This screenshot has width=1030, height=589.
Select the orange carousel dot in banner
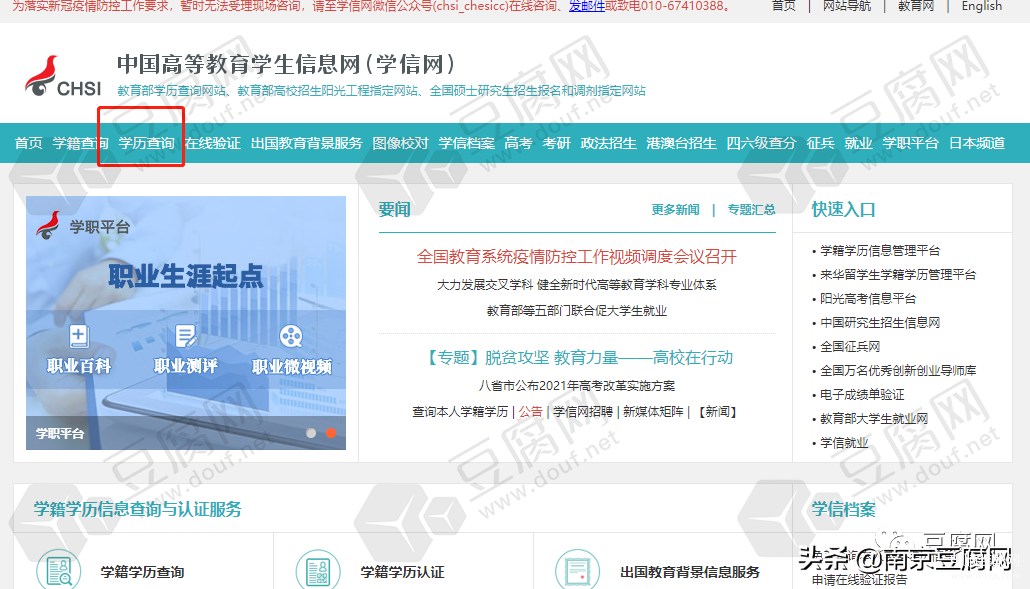point(331,433)
